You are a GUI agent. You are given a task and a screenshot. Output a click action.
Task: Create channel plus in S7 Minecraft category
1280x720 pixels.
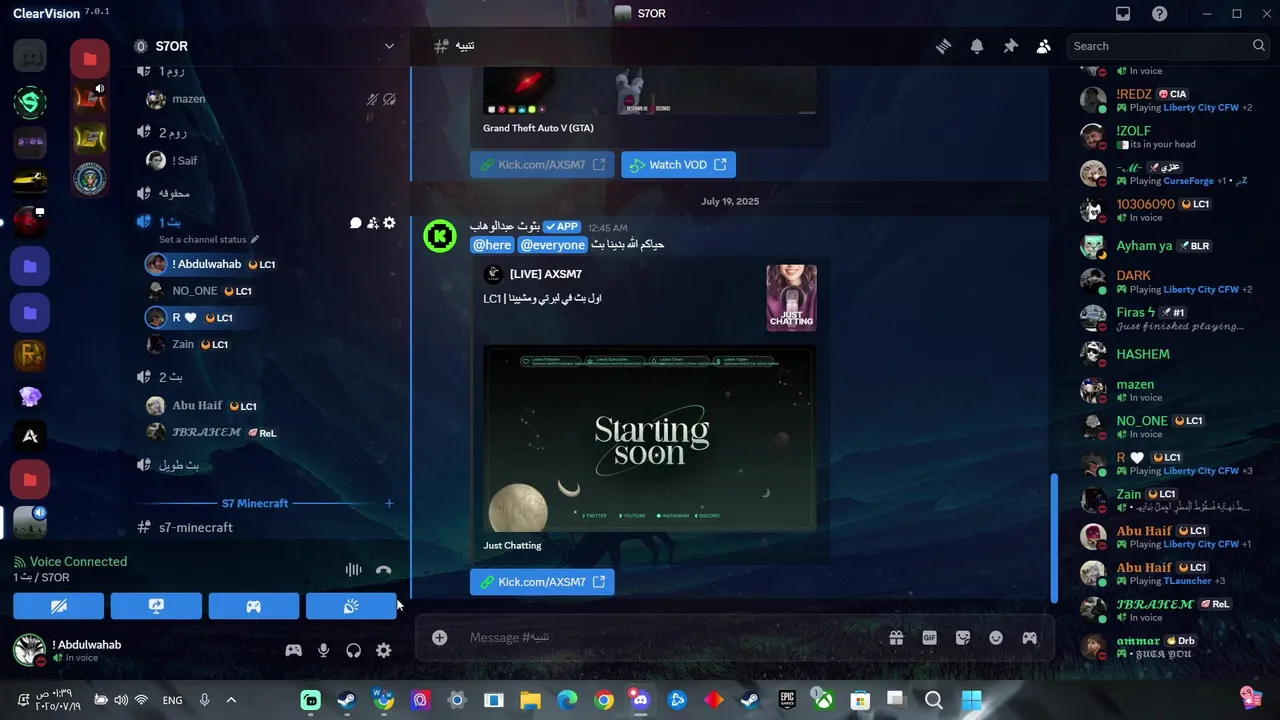click(389, 503)
